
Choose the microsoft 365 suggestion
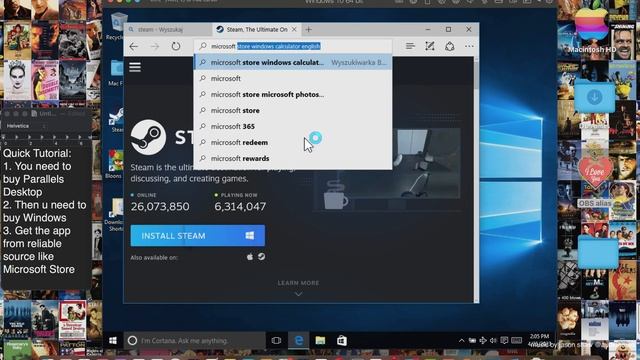(293, 126)
